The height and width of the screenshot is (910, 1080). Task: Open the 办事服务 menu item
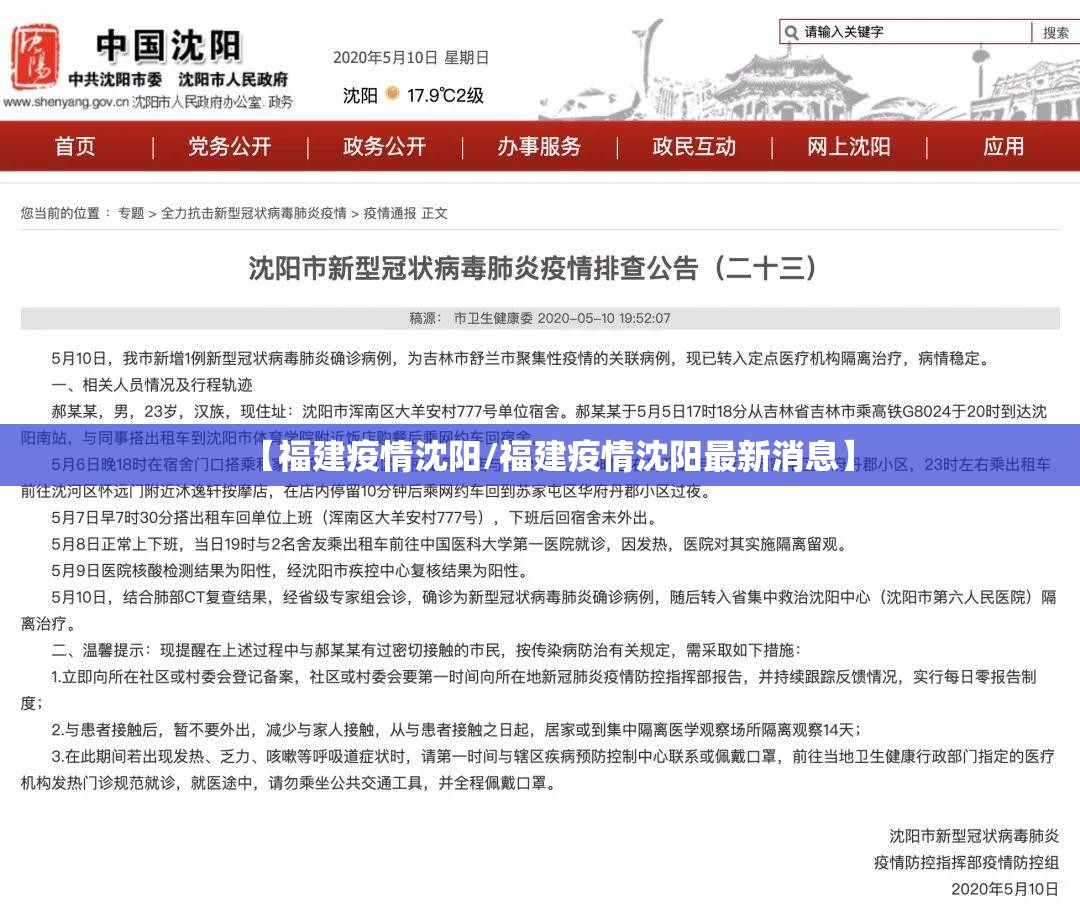[539, 147]
